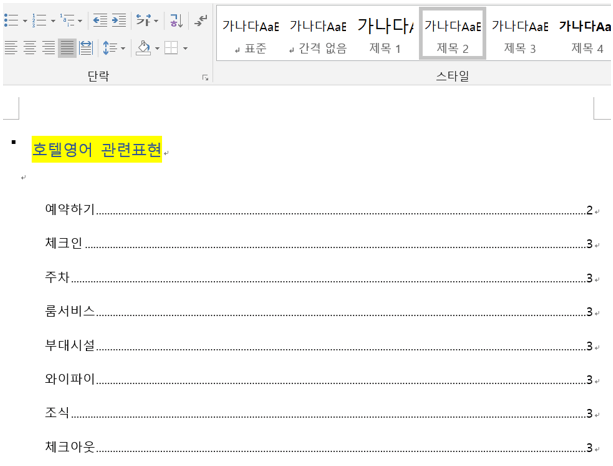Toggle justify alignment
Screen dimensions: 613x466
[x=67, y=48]
